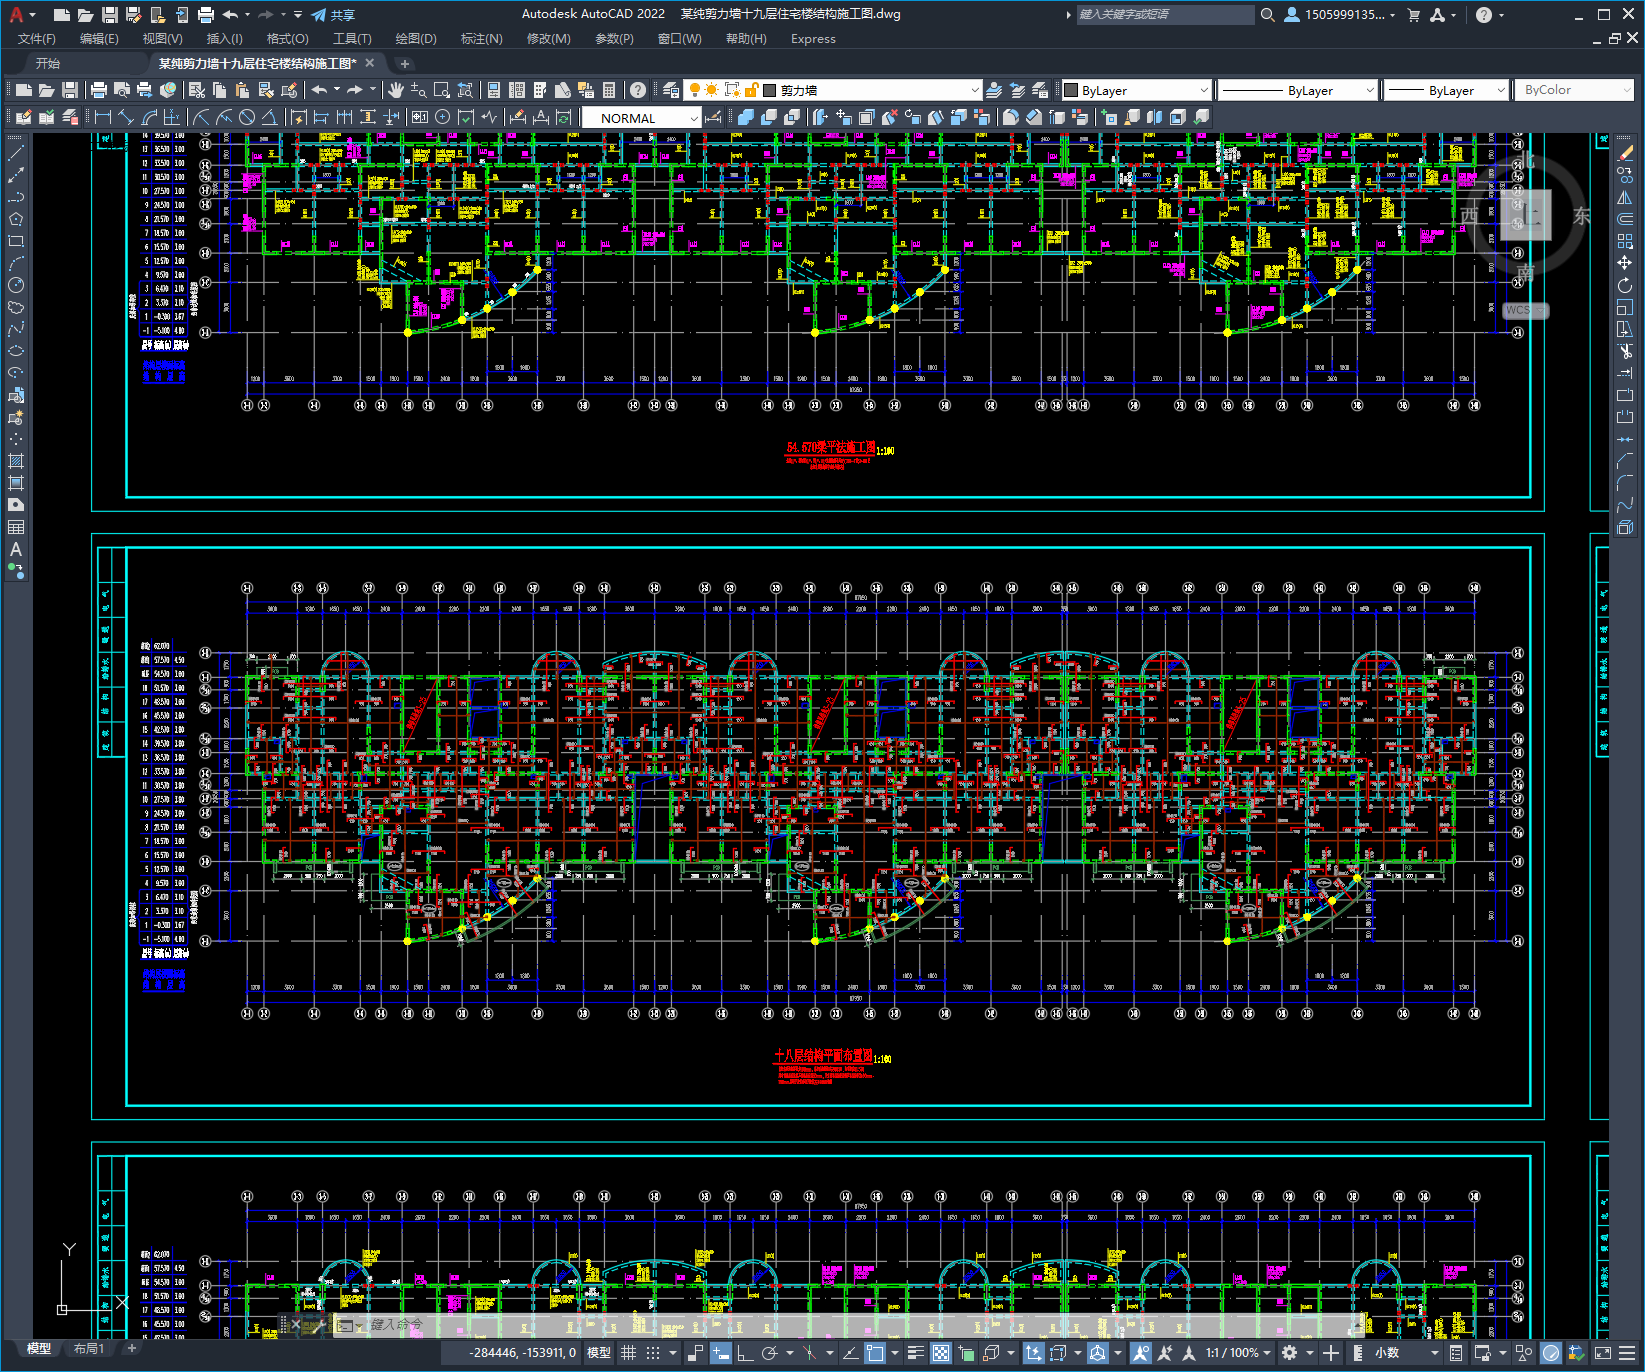Click the keyword search input field
The image size is (1645, 1372).
pos(1163,15)
